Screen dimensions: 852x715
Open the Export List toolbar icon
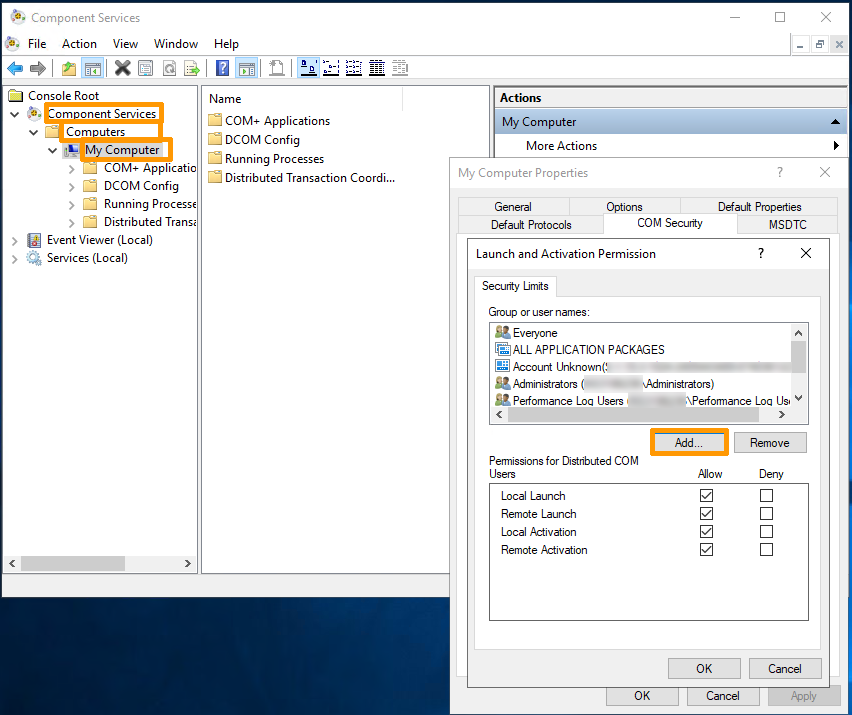point(193,67)
